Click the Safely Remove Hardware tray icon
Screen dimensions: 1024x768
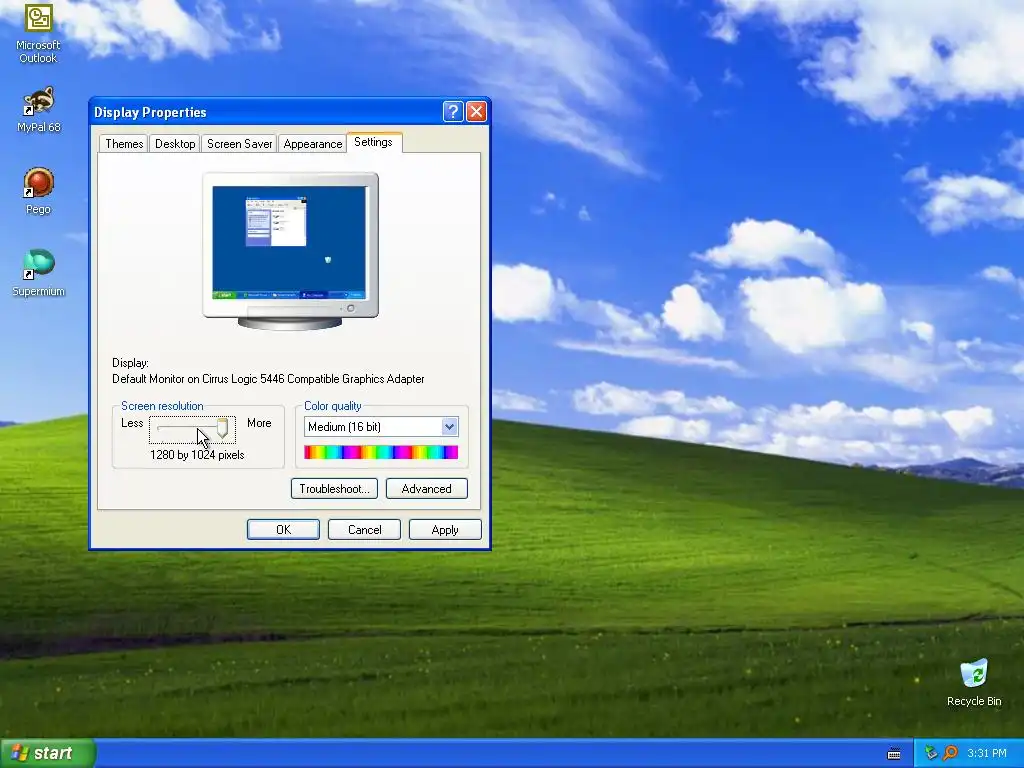click(x=931, y=753)
